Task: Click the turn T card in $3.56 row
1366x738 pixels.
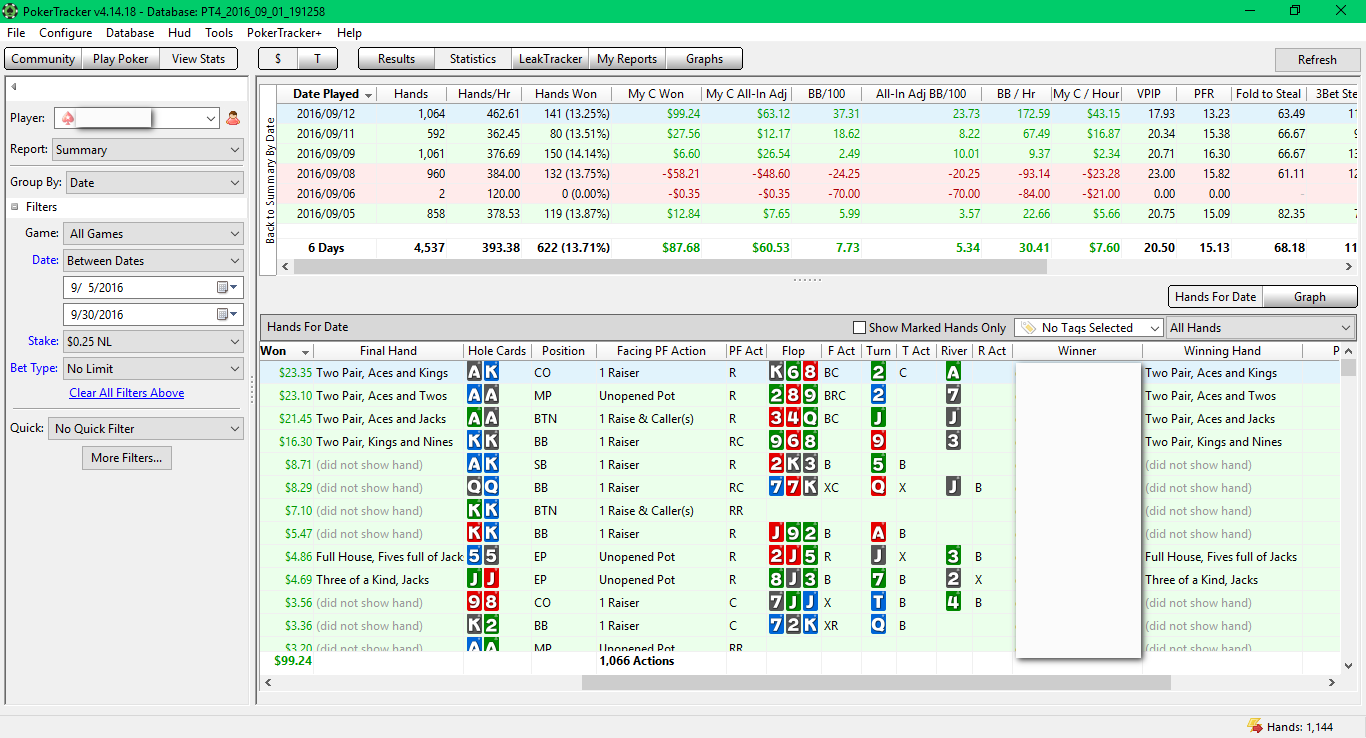Action: coord(878,602)
